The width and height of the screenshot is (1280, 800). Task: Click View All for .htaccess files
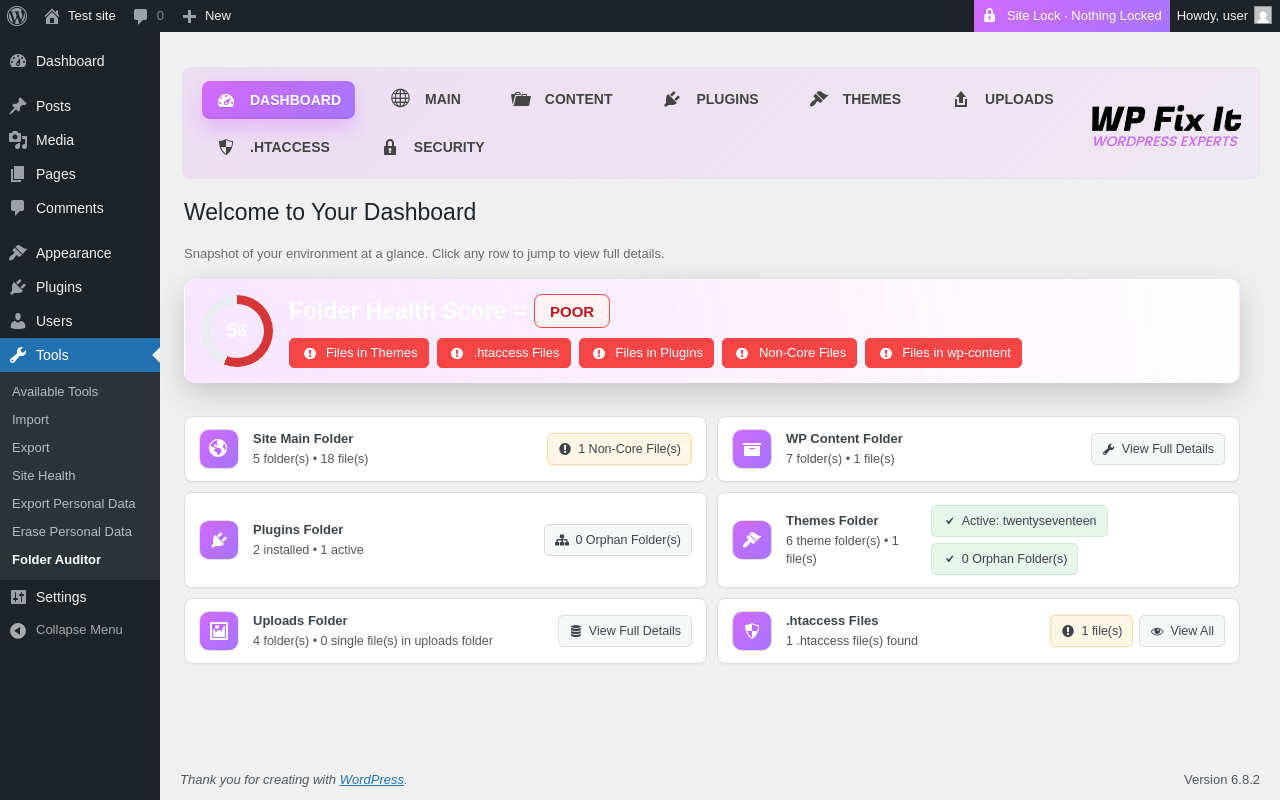pyautogui.click(x=1182, y=631)
